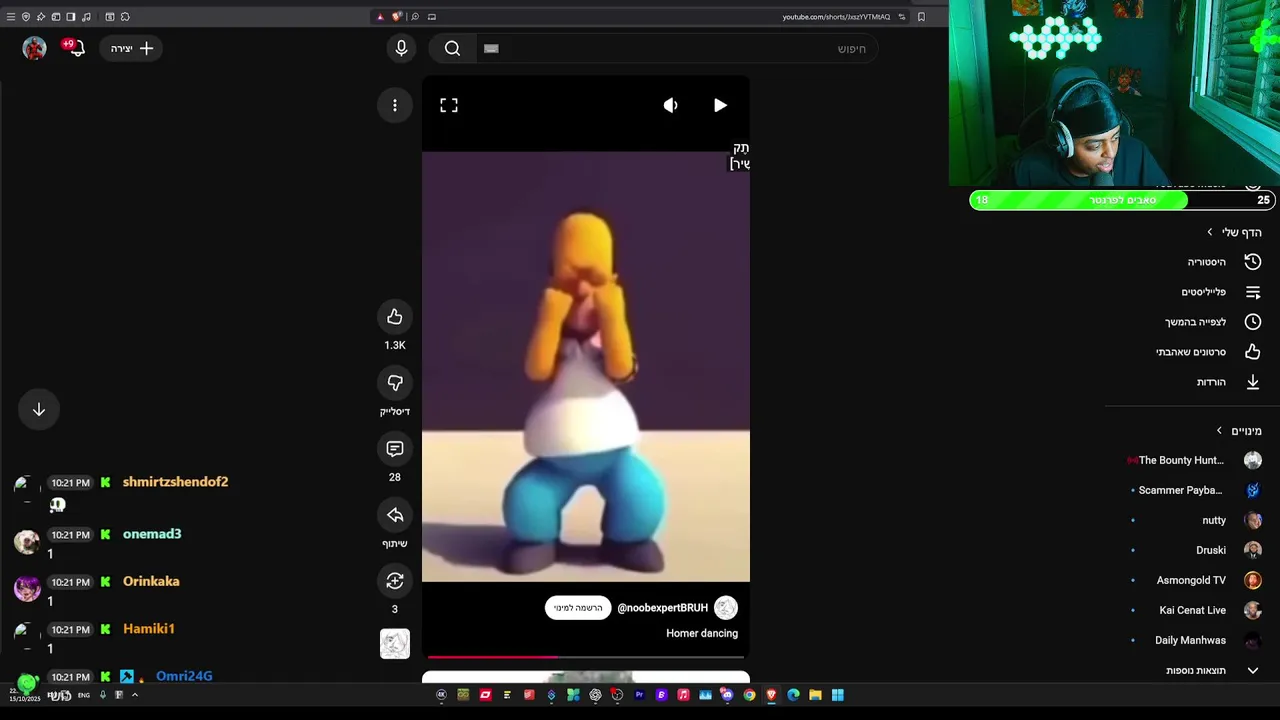Open the comments with 28 count
Screen dimensions: 1280x720
395,449
